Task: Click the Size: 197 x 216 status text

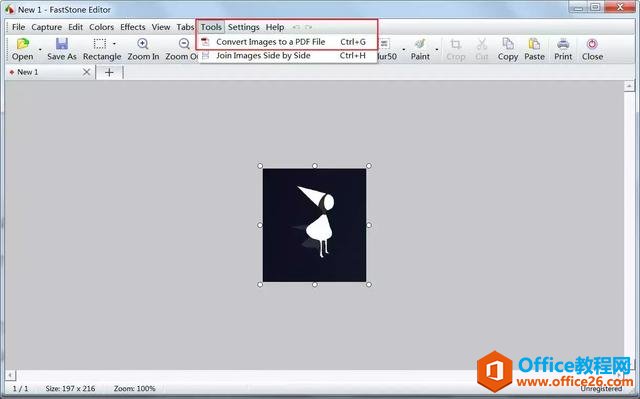Action: tap(70, 388)
